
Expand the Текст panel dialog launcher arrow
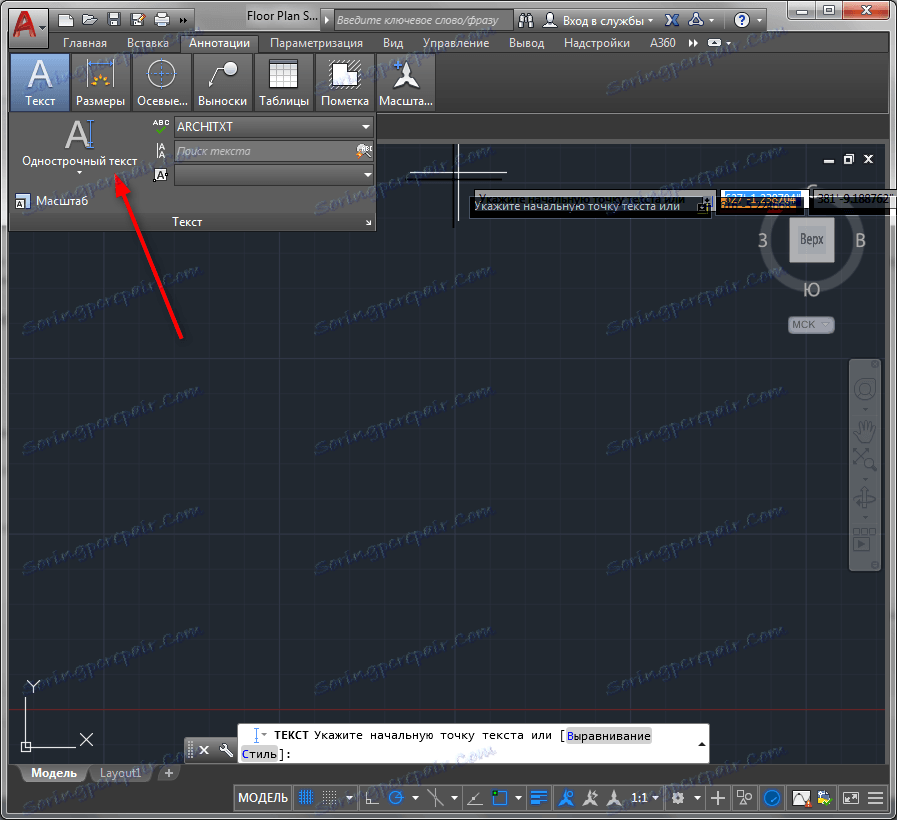(368, 223)
